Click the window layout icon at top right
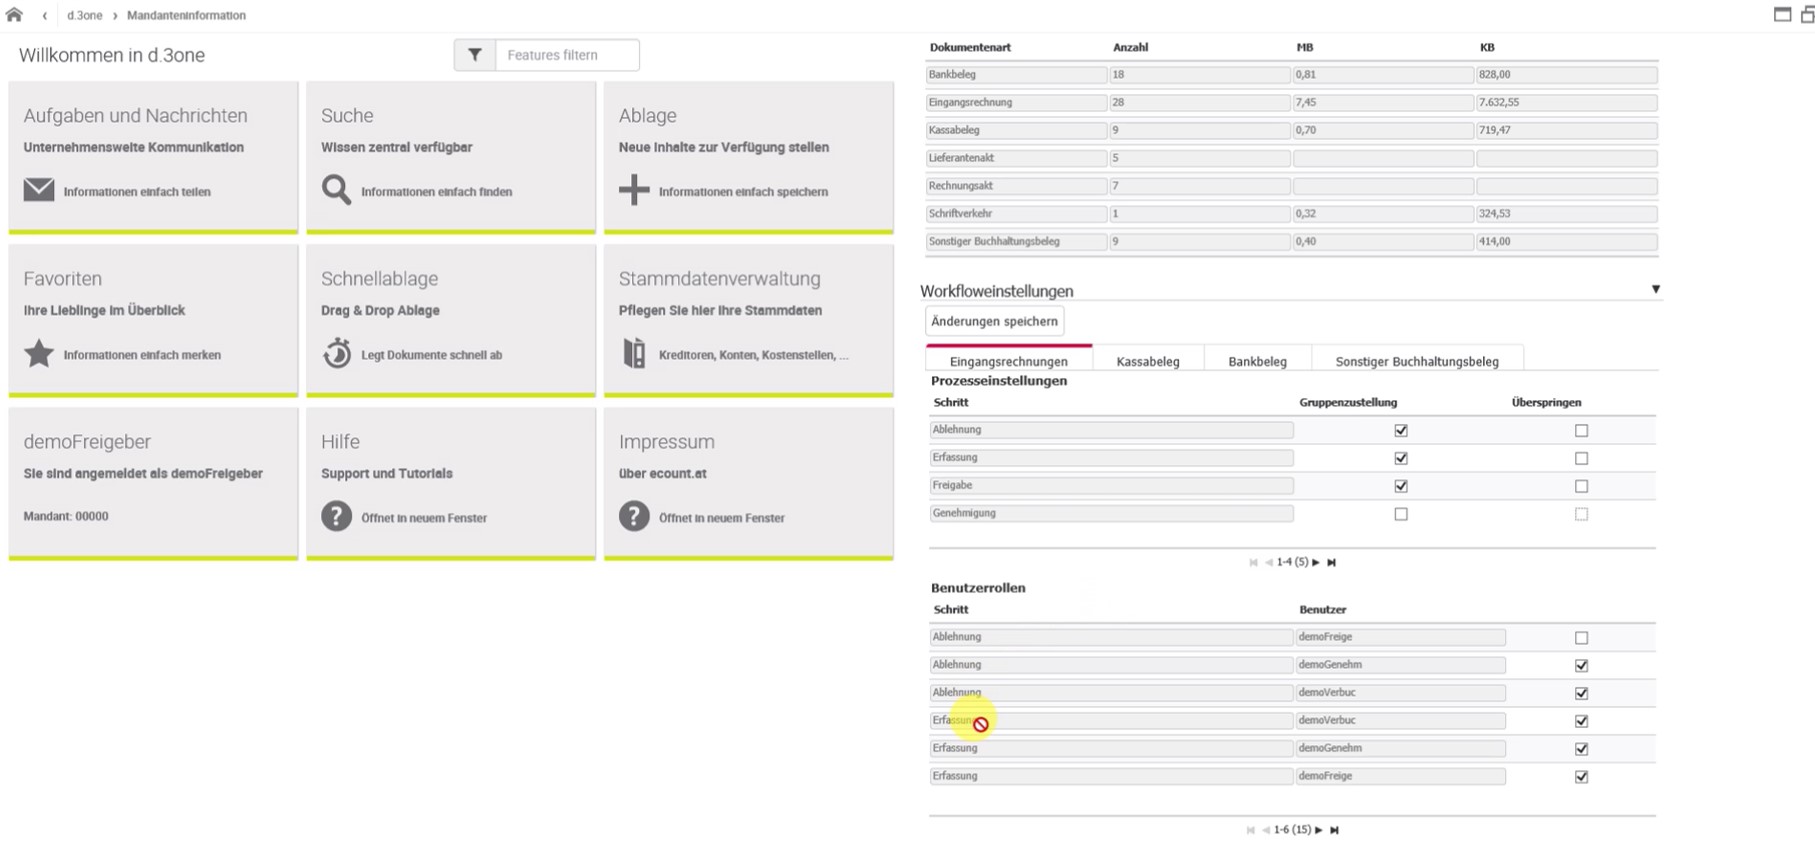This screenshot has height=853, width=1815. click(x=1782, y=14)
